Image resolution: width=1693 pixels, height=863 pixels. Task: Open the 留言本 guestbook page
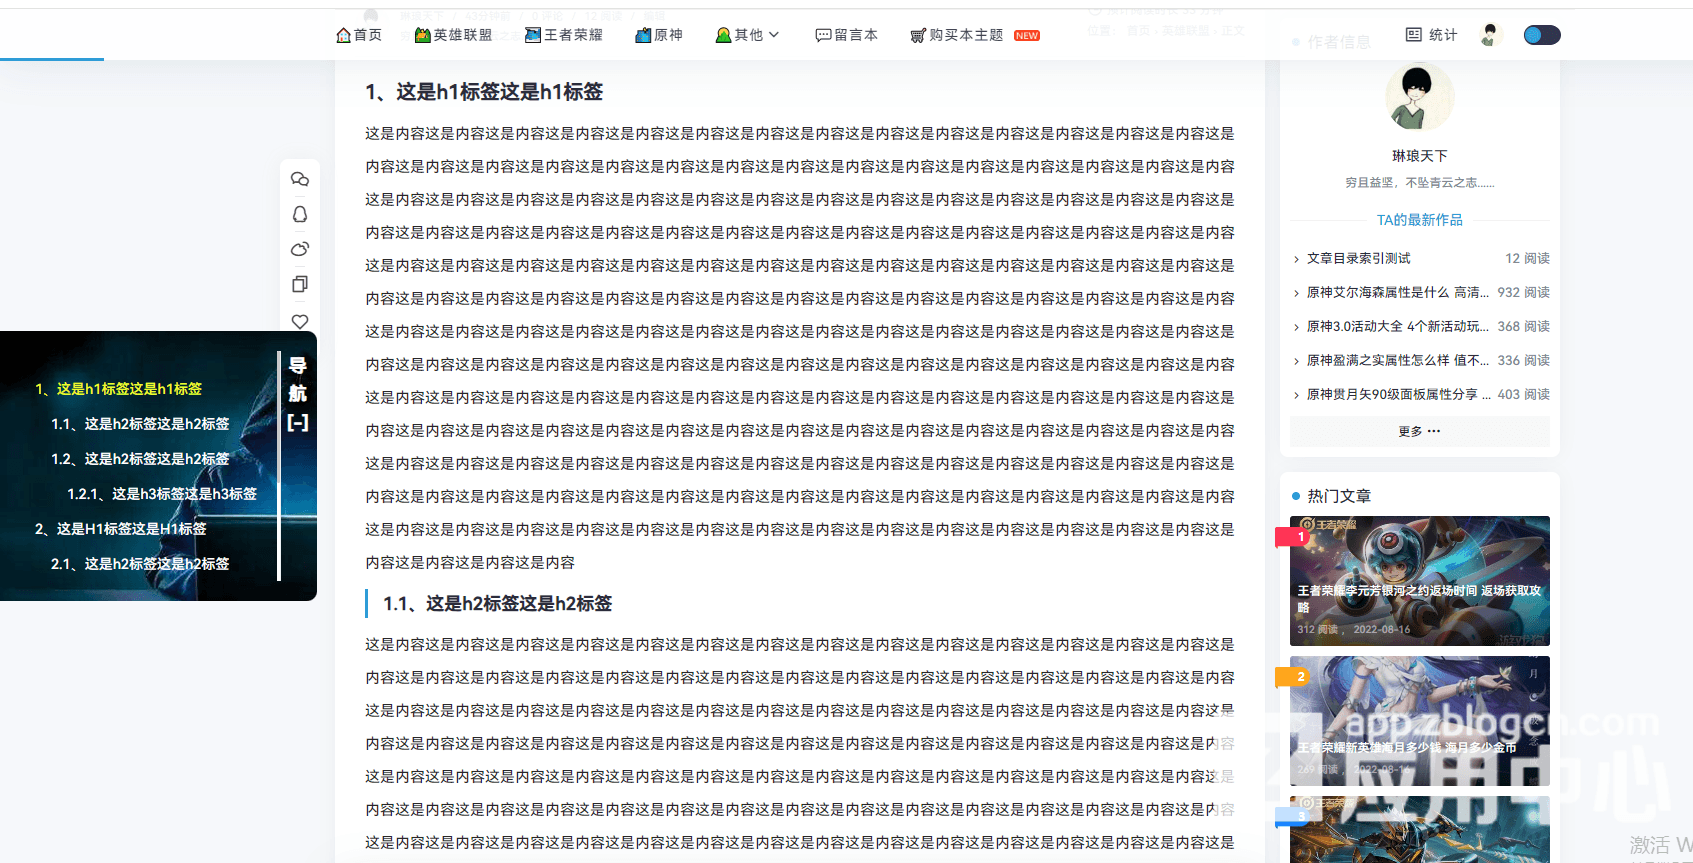click(846, 35)
